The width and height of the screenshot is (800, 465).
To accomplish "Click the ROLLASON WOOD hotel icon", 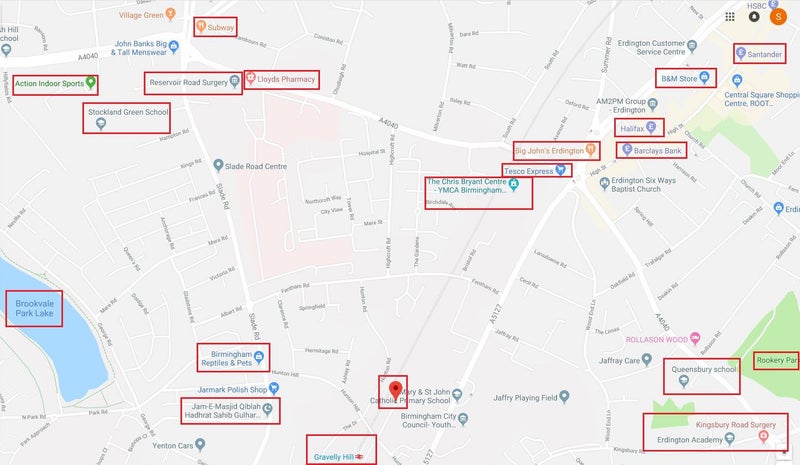I will (x=694, y=338).
